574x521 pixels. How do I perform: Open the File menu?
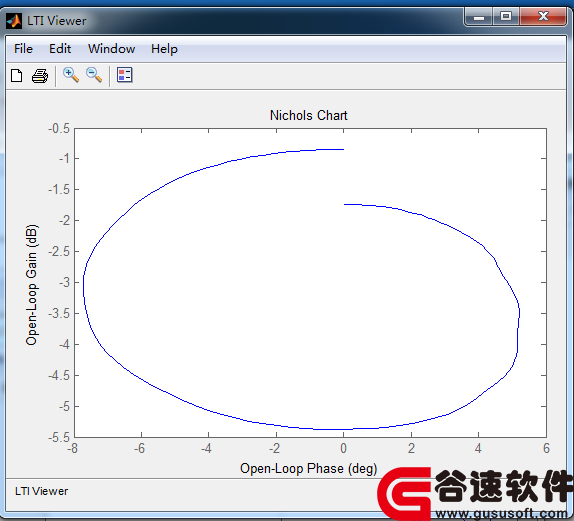pyautogui.click(x=23, y=49)
